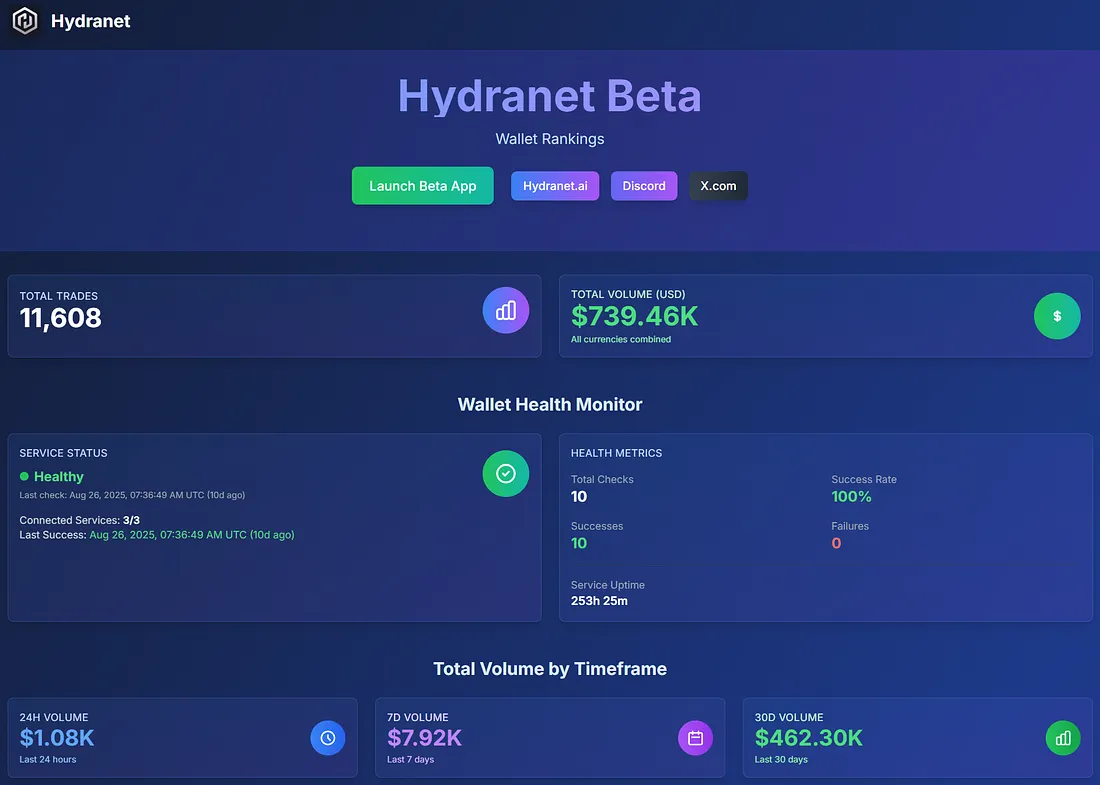The height and width of the screenshot is (785, 1100).
Task: Click the Hydranet brand name in header
Action: tap(90, 21)
